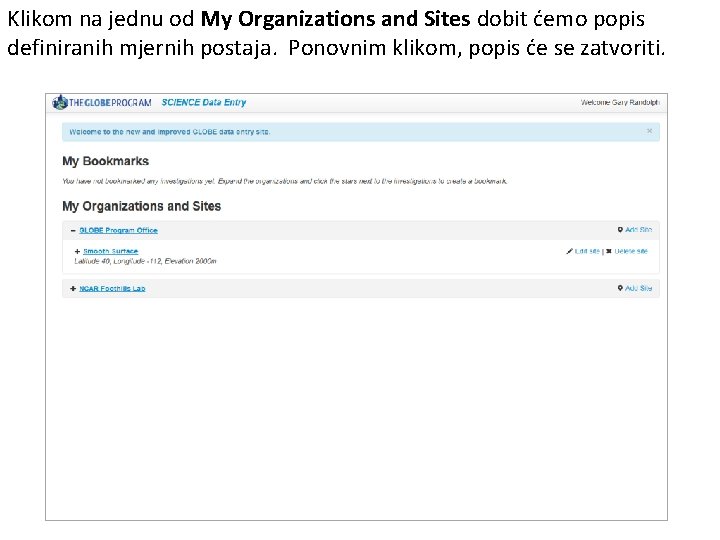The width and height of the screenshot is (720, 540).
Task: Expand the Smooth Surface site
Action: (77, 252)
